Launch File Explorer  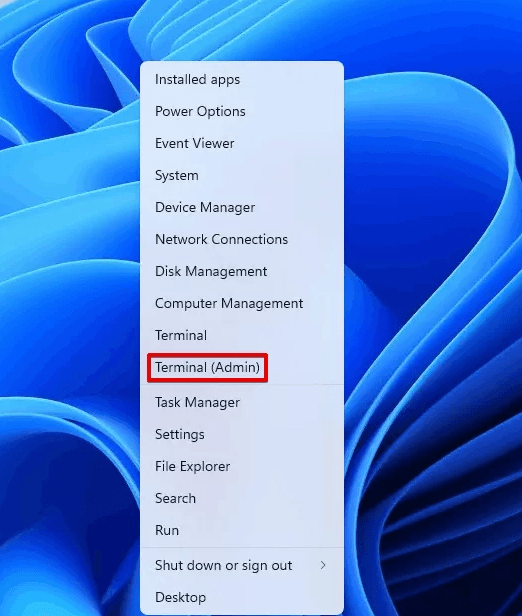coord(242,466)
